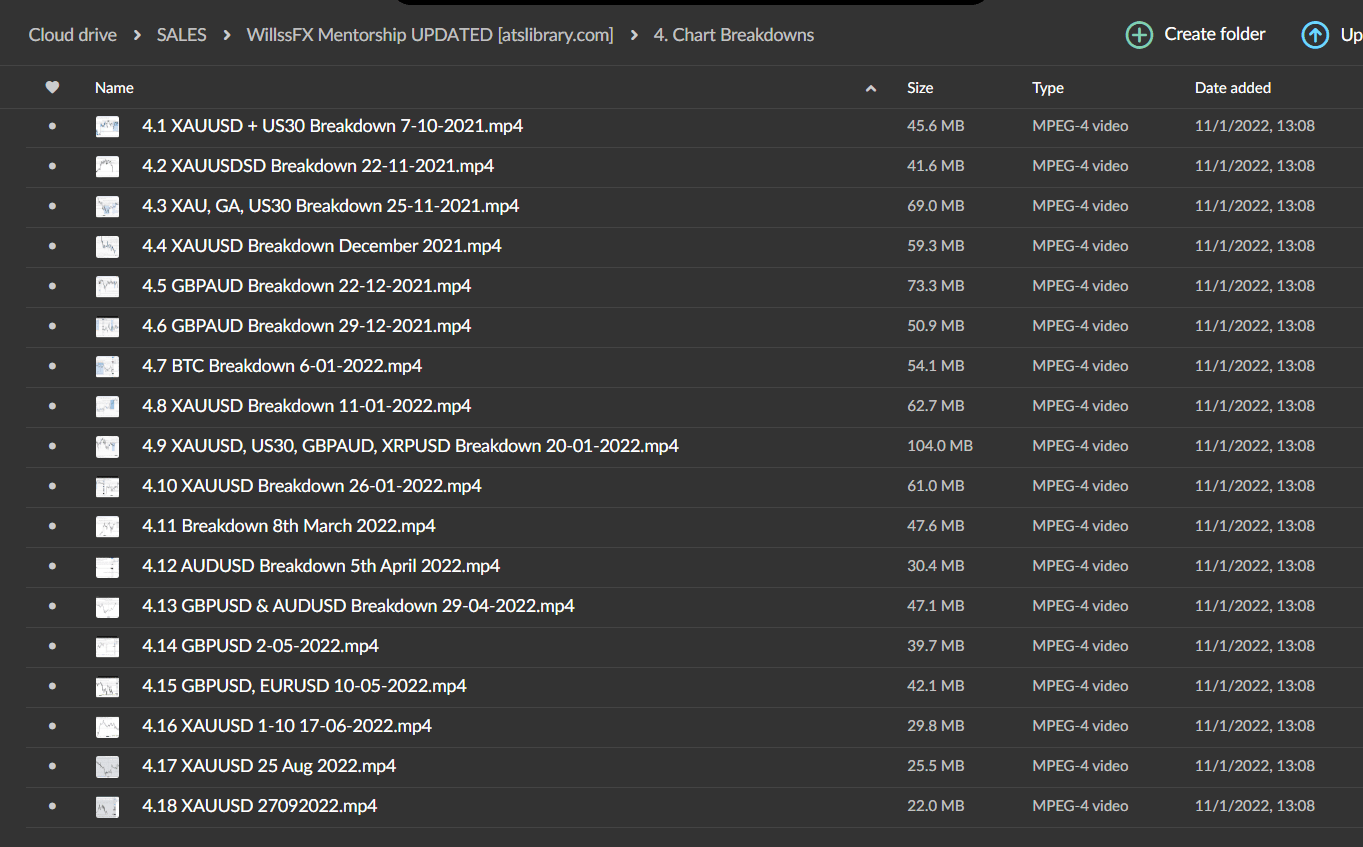Open 4.13 GBPUSD & AUDUSD Breakdown file

coord(358,606)
